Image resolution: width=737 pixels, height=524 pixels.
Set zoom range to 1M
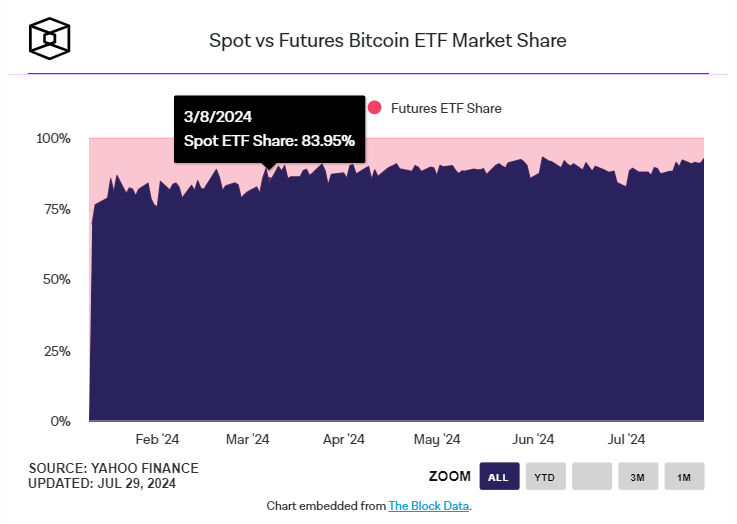click(684, 477)
